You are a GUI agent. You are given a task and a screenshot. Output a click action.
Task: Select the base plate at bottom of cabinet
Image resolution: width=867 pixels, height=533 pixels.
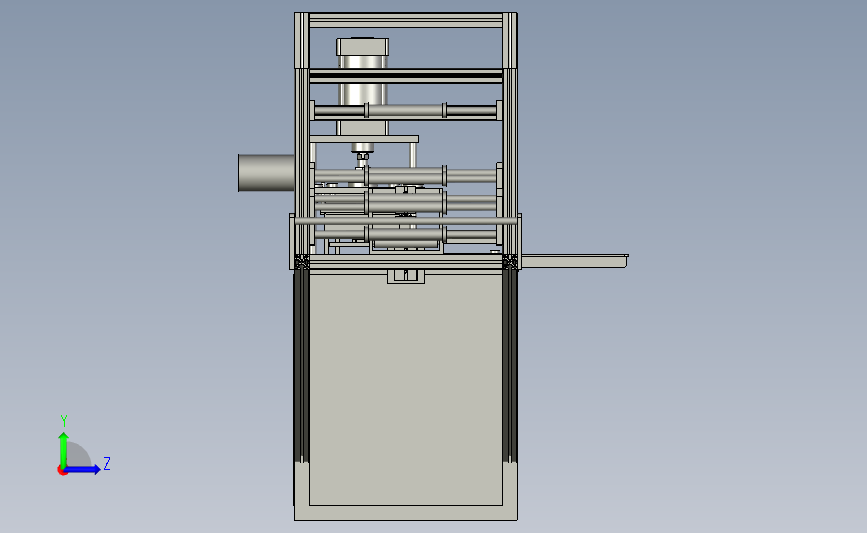click(406, 513)
